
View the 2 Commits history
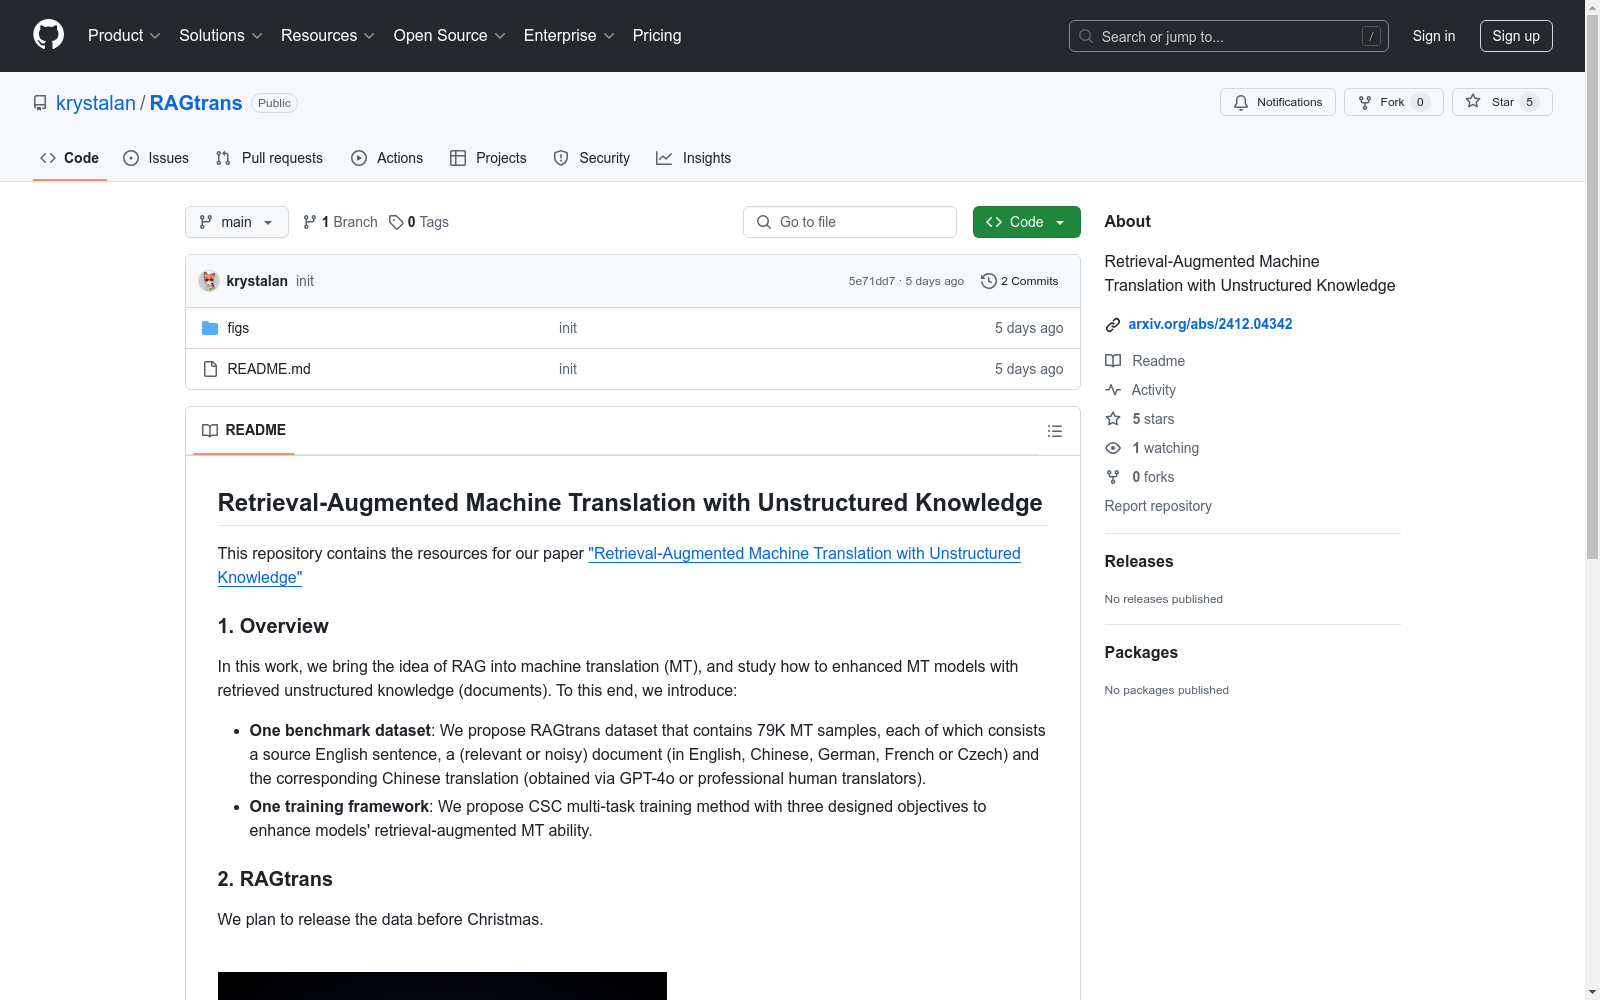point(1020,281)
